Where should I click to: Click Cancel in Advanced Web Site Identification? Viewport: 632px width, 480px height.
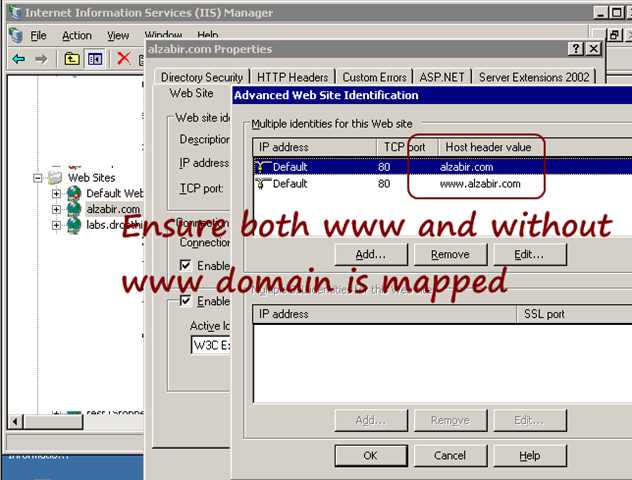click(x=450, y=455)
